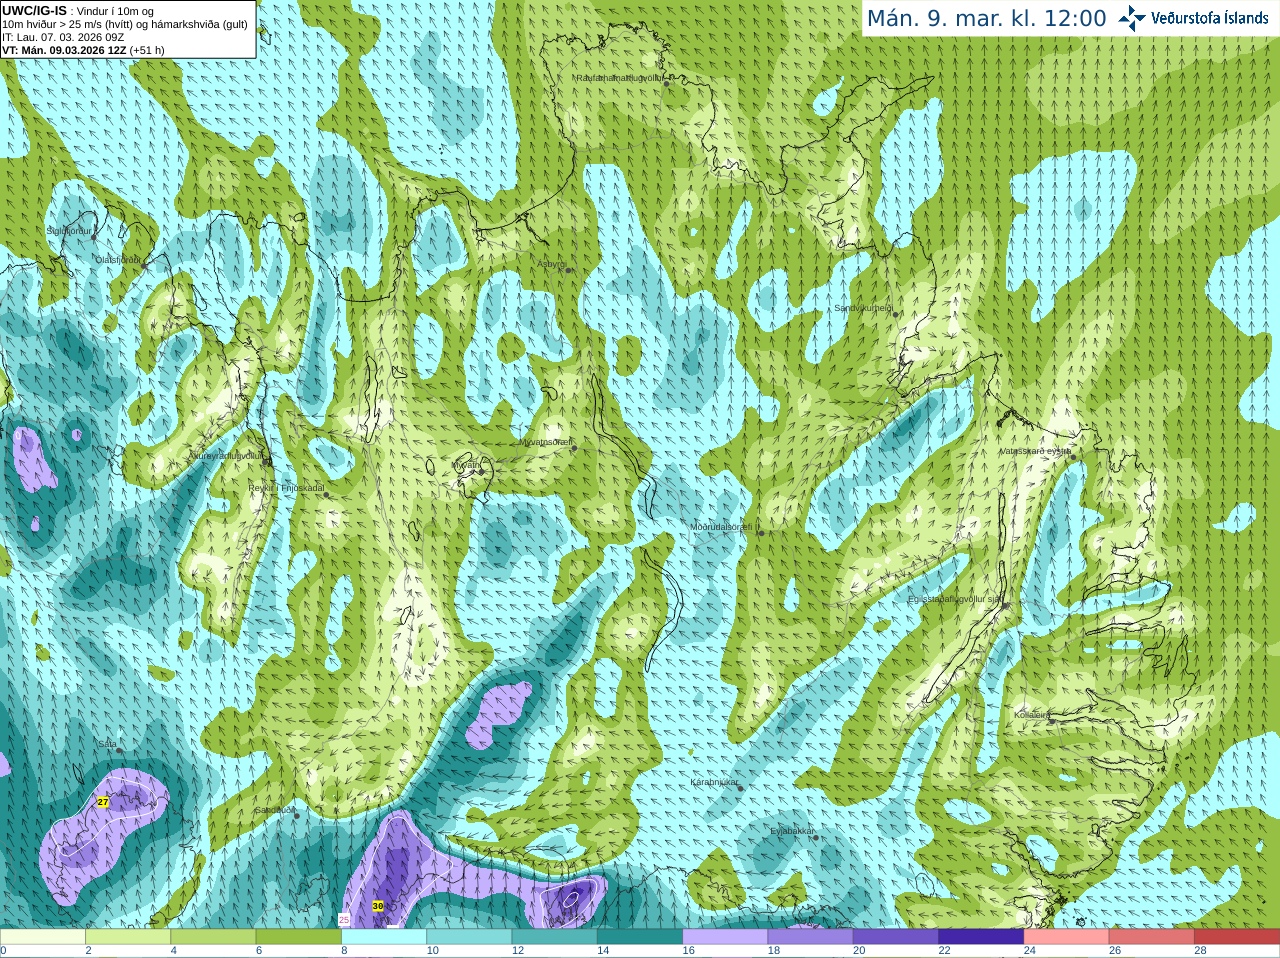Click the Ásbyrgi station label

552,264
